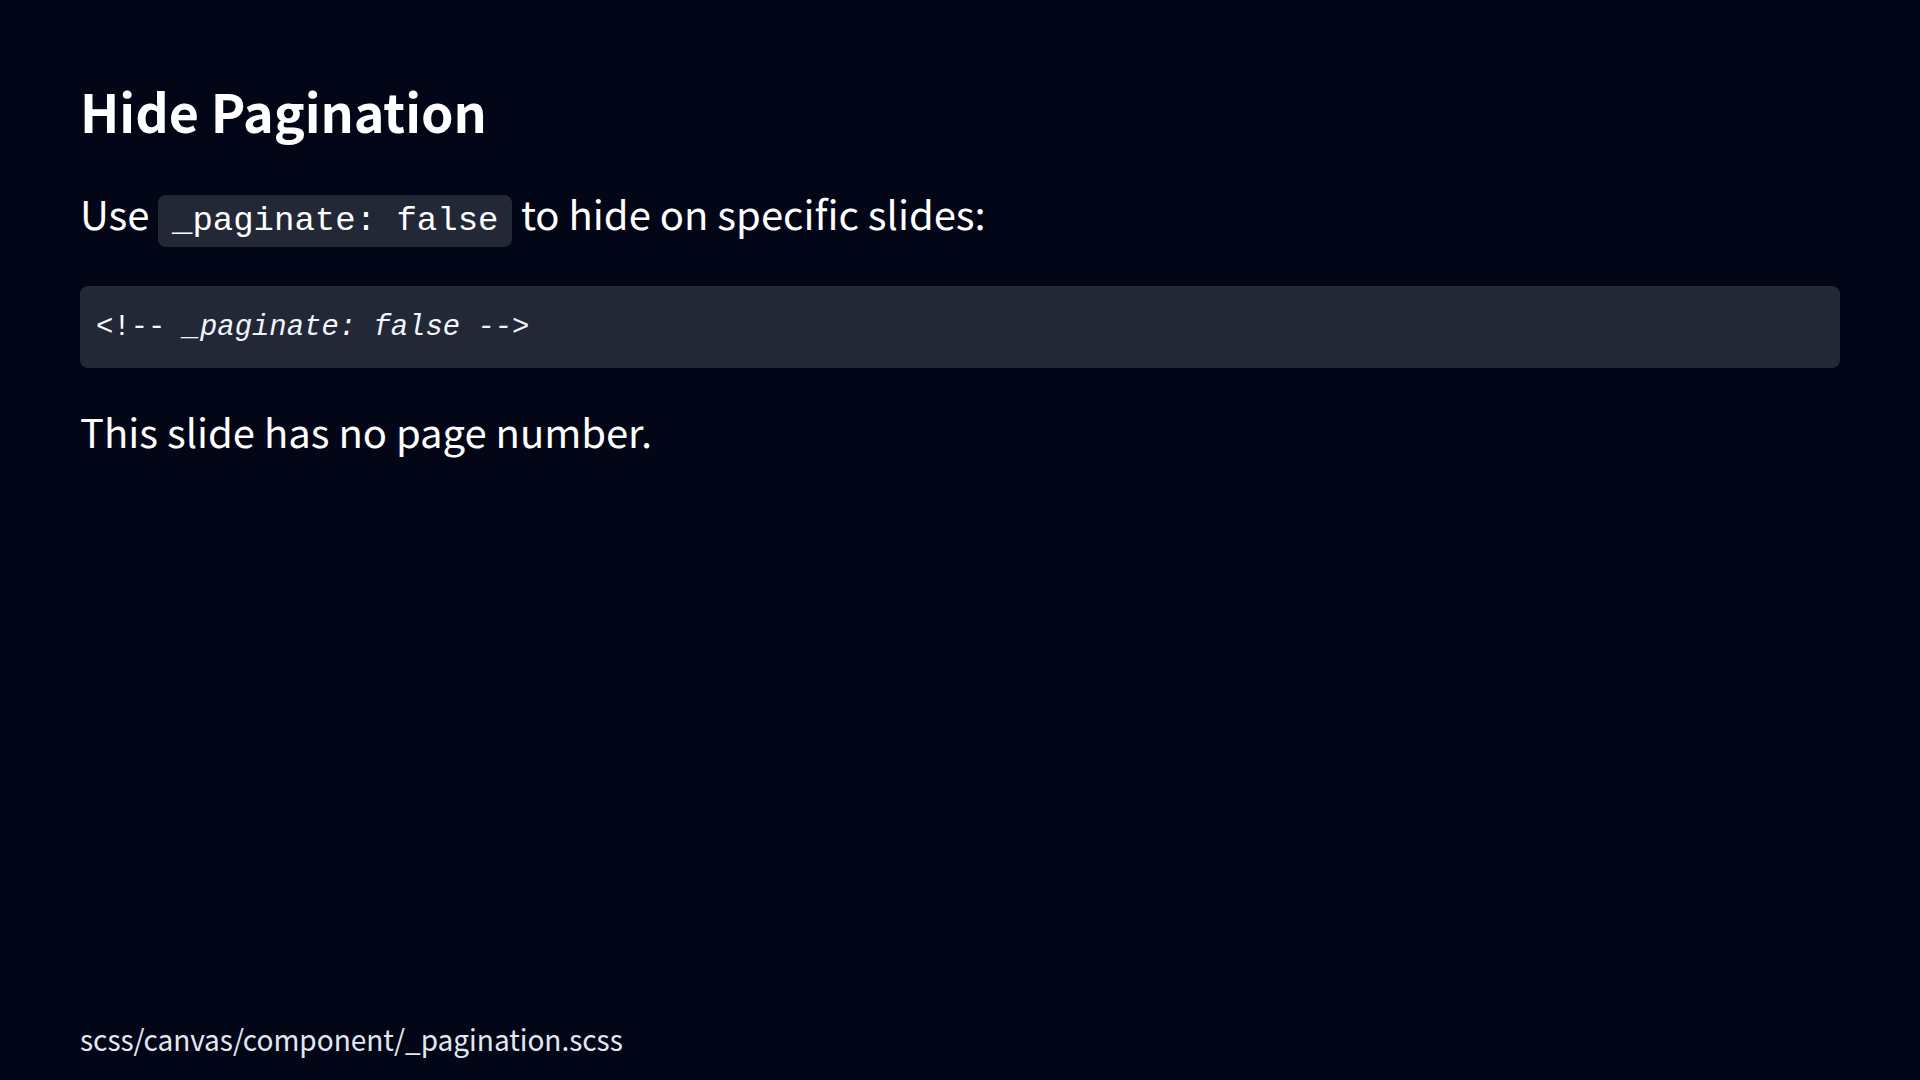
Task: Click the opening "<!--" in the code block
Action: (130, 326)
